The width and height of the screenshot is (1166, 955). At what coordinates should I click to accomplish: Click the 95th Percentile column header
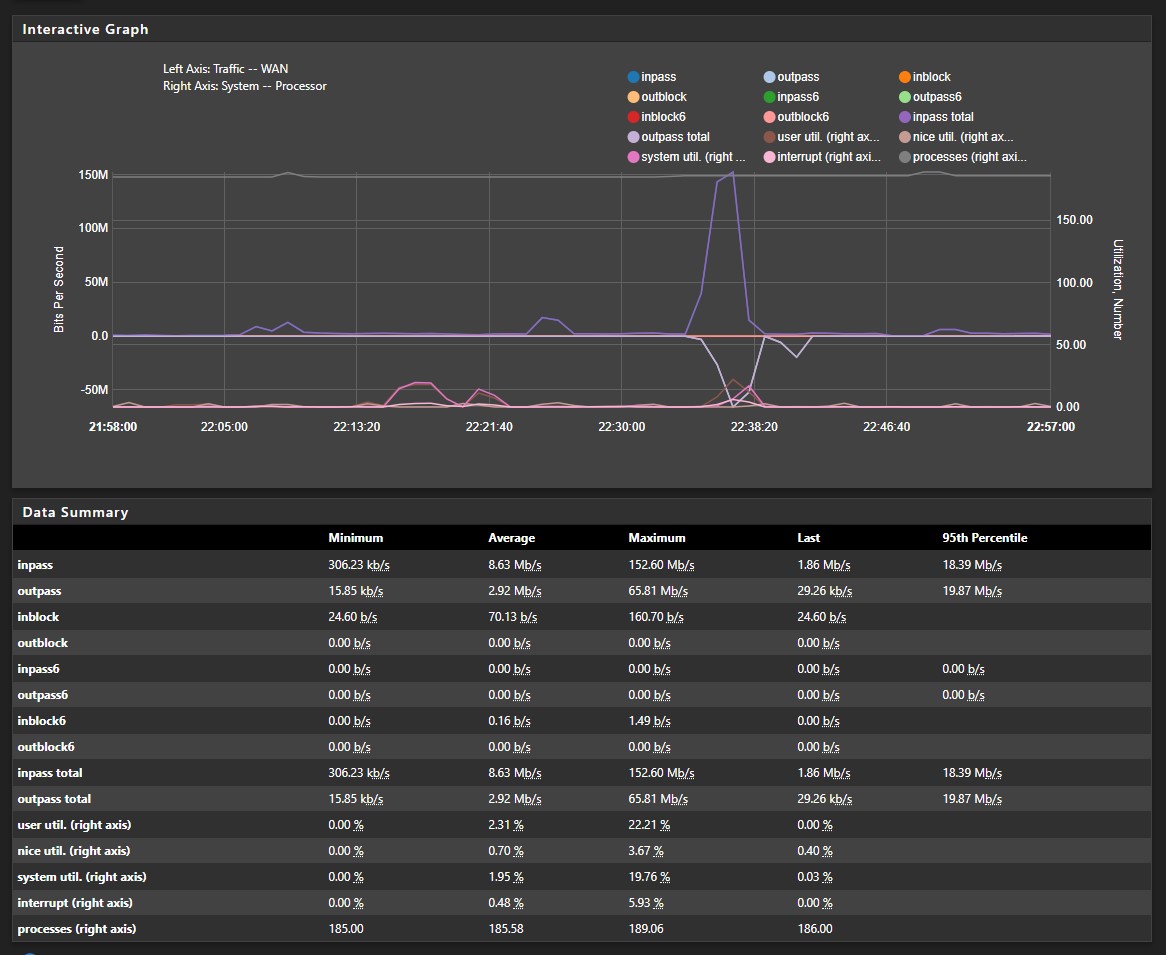tap(984, 538)
